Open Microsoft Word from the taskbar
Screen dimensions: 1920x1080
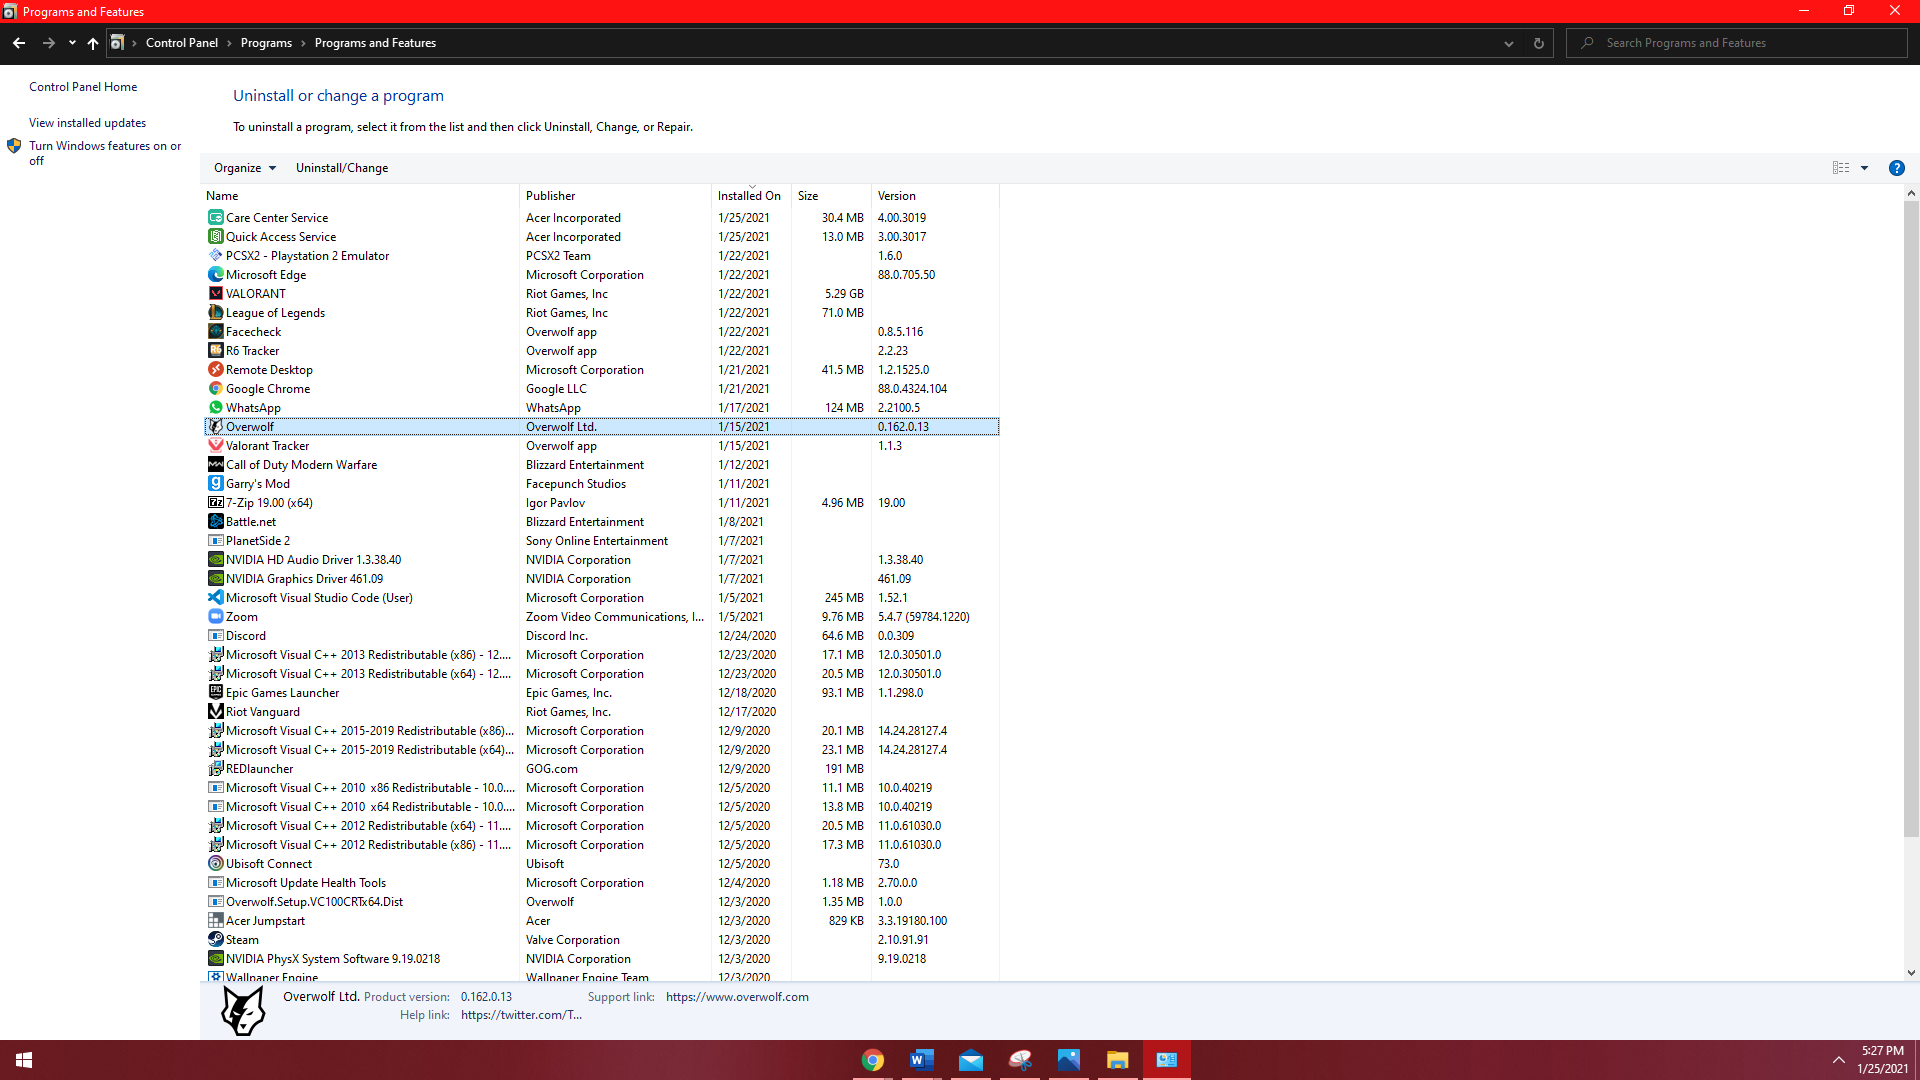tap(921, 1060)
